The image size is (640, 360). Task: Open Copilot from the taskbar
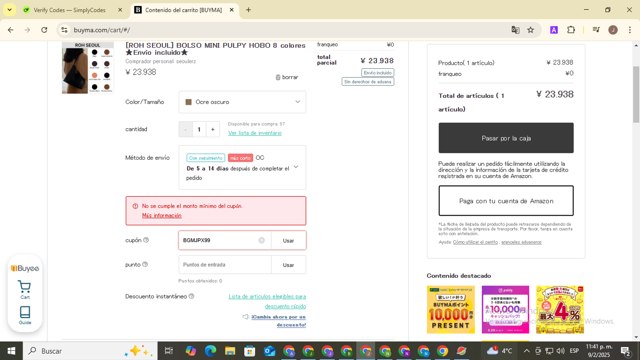(x=191, y=351)
